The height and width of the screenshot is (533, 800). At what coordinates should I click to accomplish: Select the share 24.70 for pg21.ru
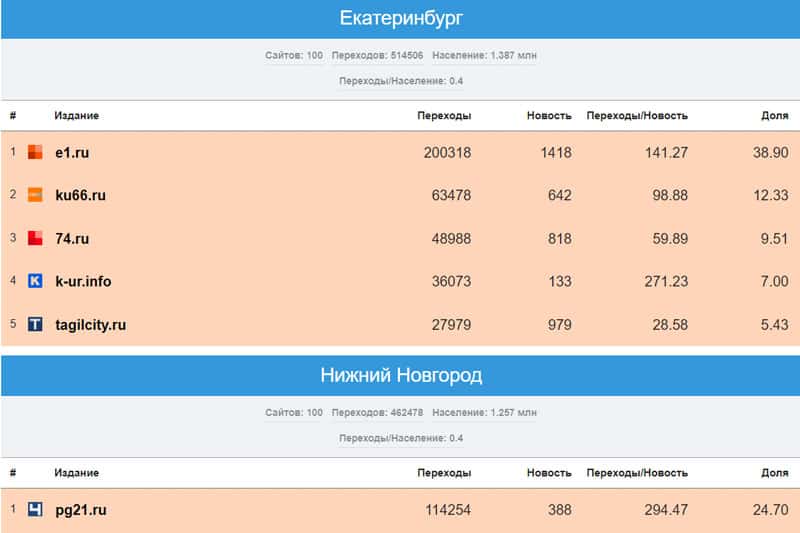[770, 510]
